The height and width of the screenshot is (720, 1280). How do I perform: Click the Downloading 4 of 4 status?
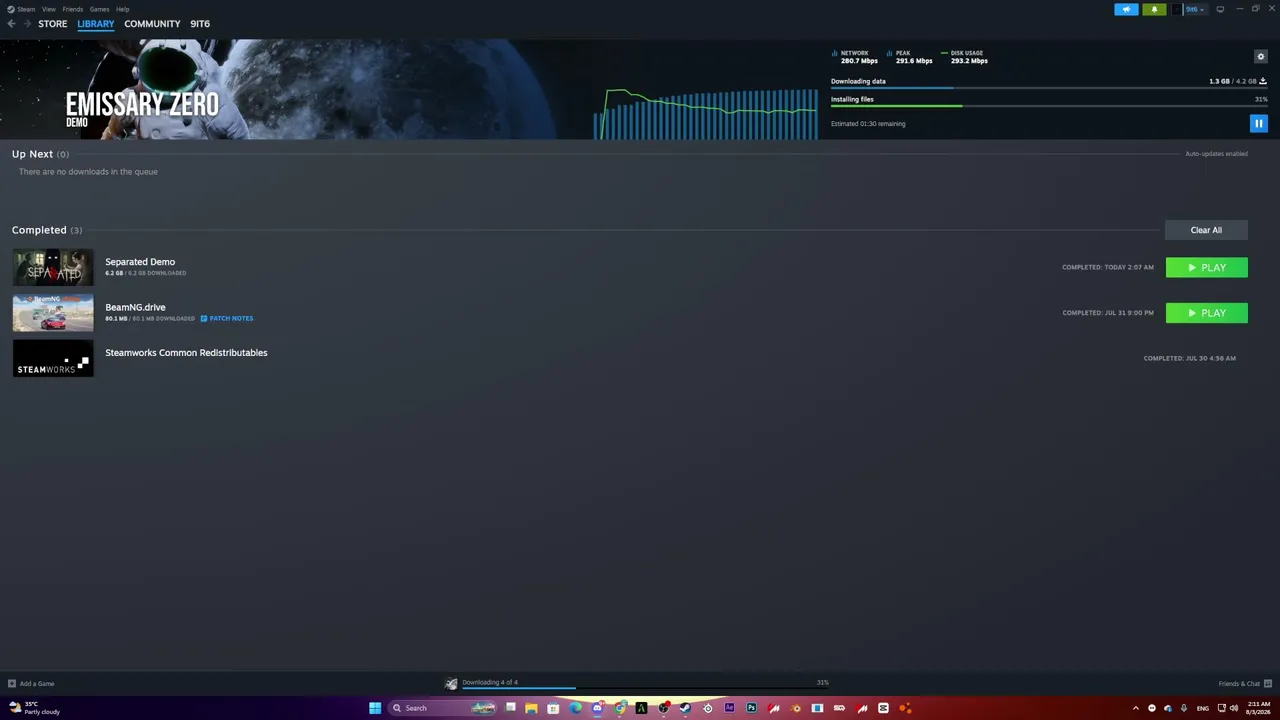490,682
